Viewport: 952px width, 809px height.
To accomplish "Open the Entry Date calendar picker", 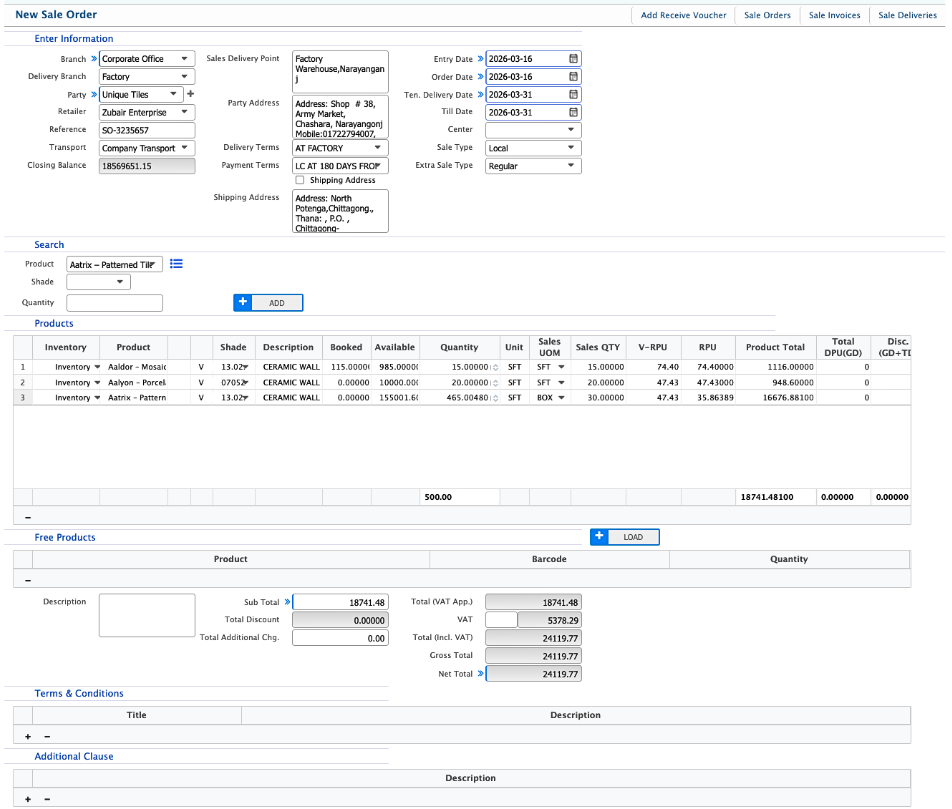I will click(x=573, y=59).
